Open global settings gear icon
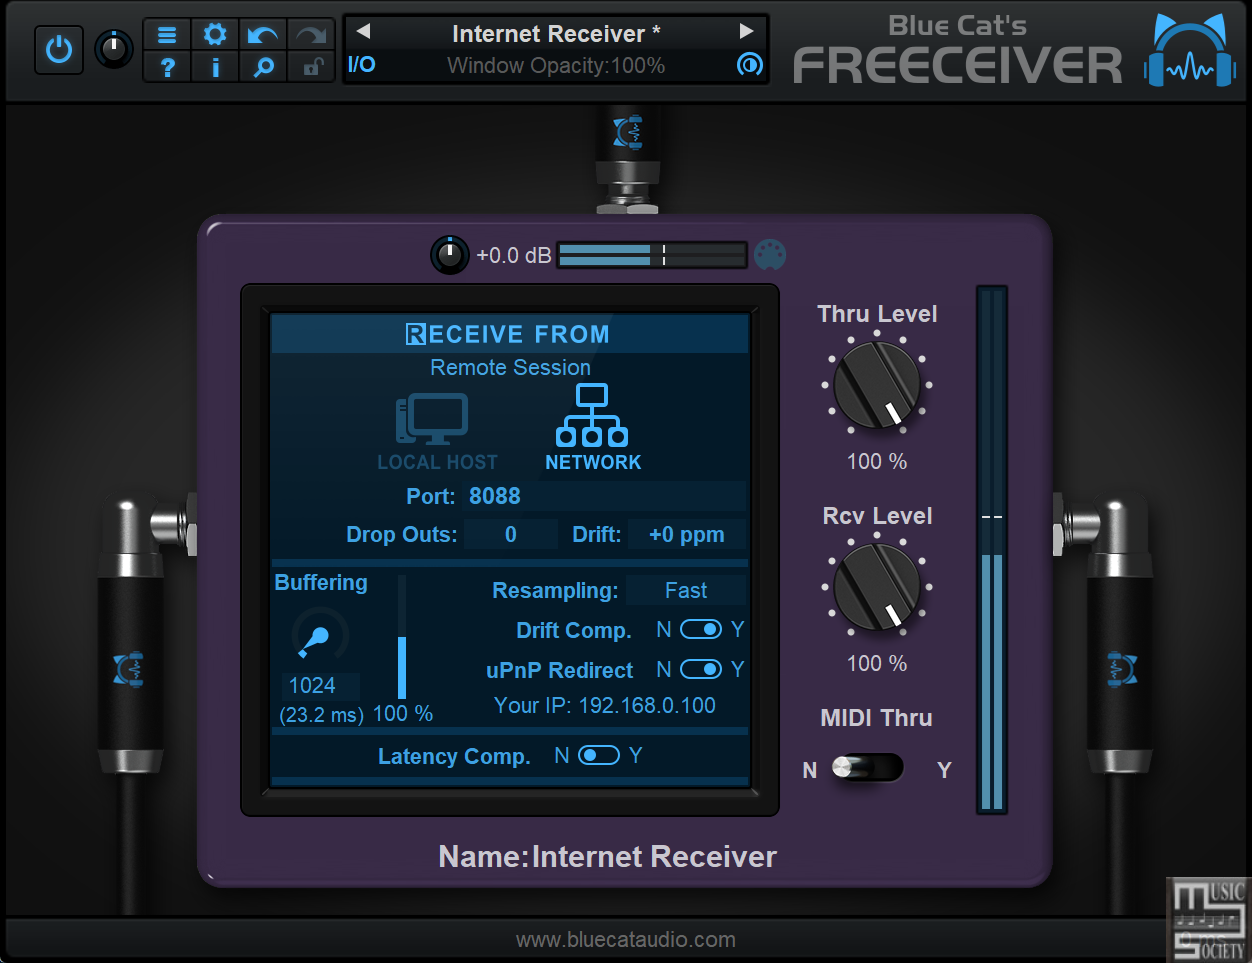 coord(215,35)
